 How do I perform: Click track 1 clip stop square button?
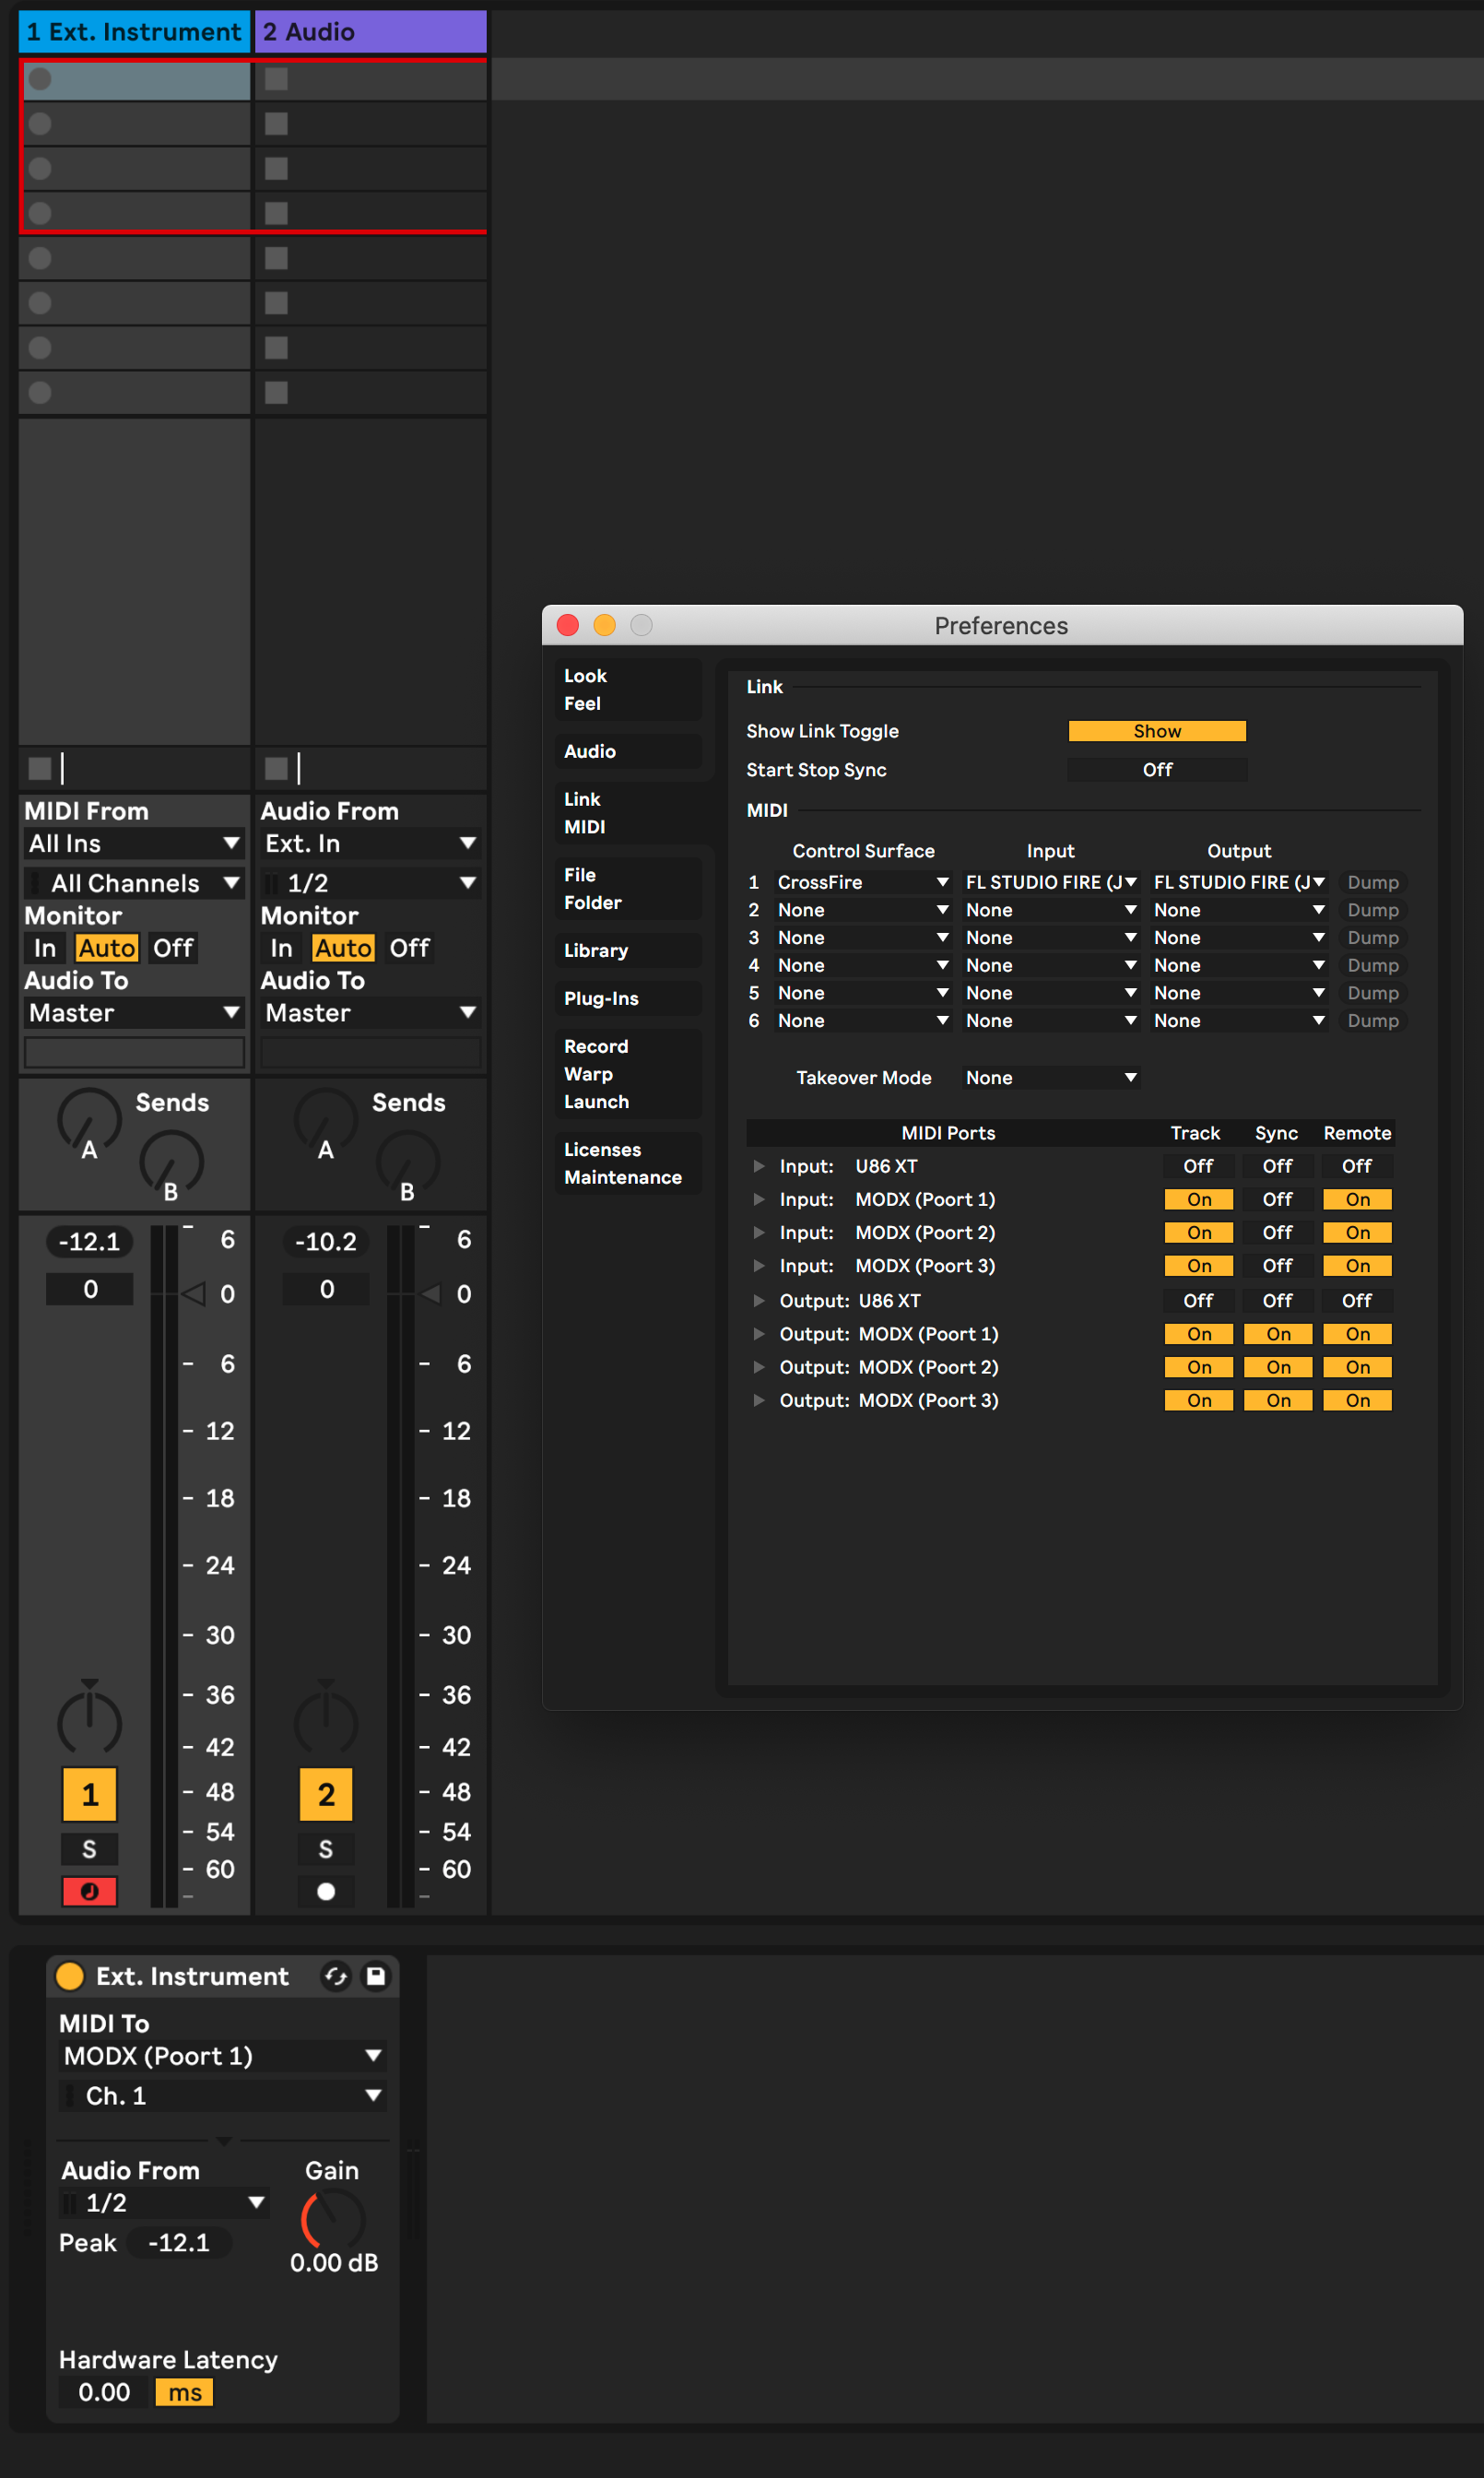pyautogui.click(x=40, y=768)
